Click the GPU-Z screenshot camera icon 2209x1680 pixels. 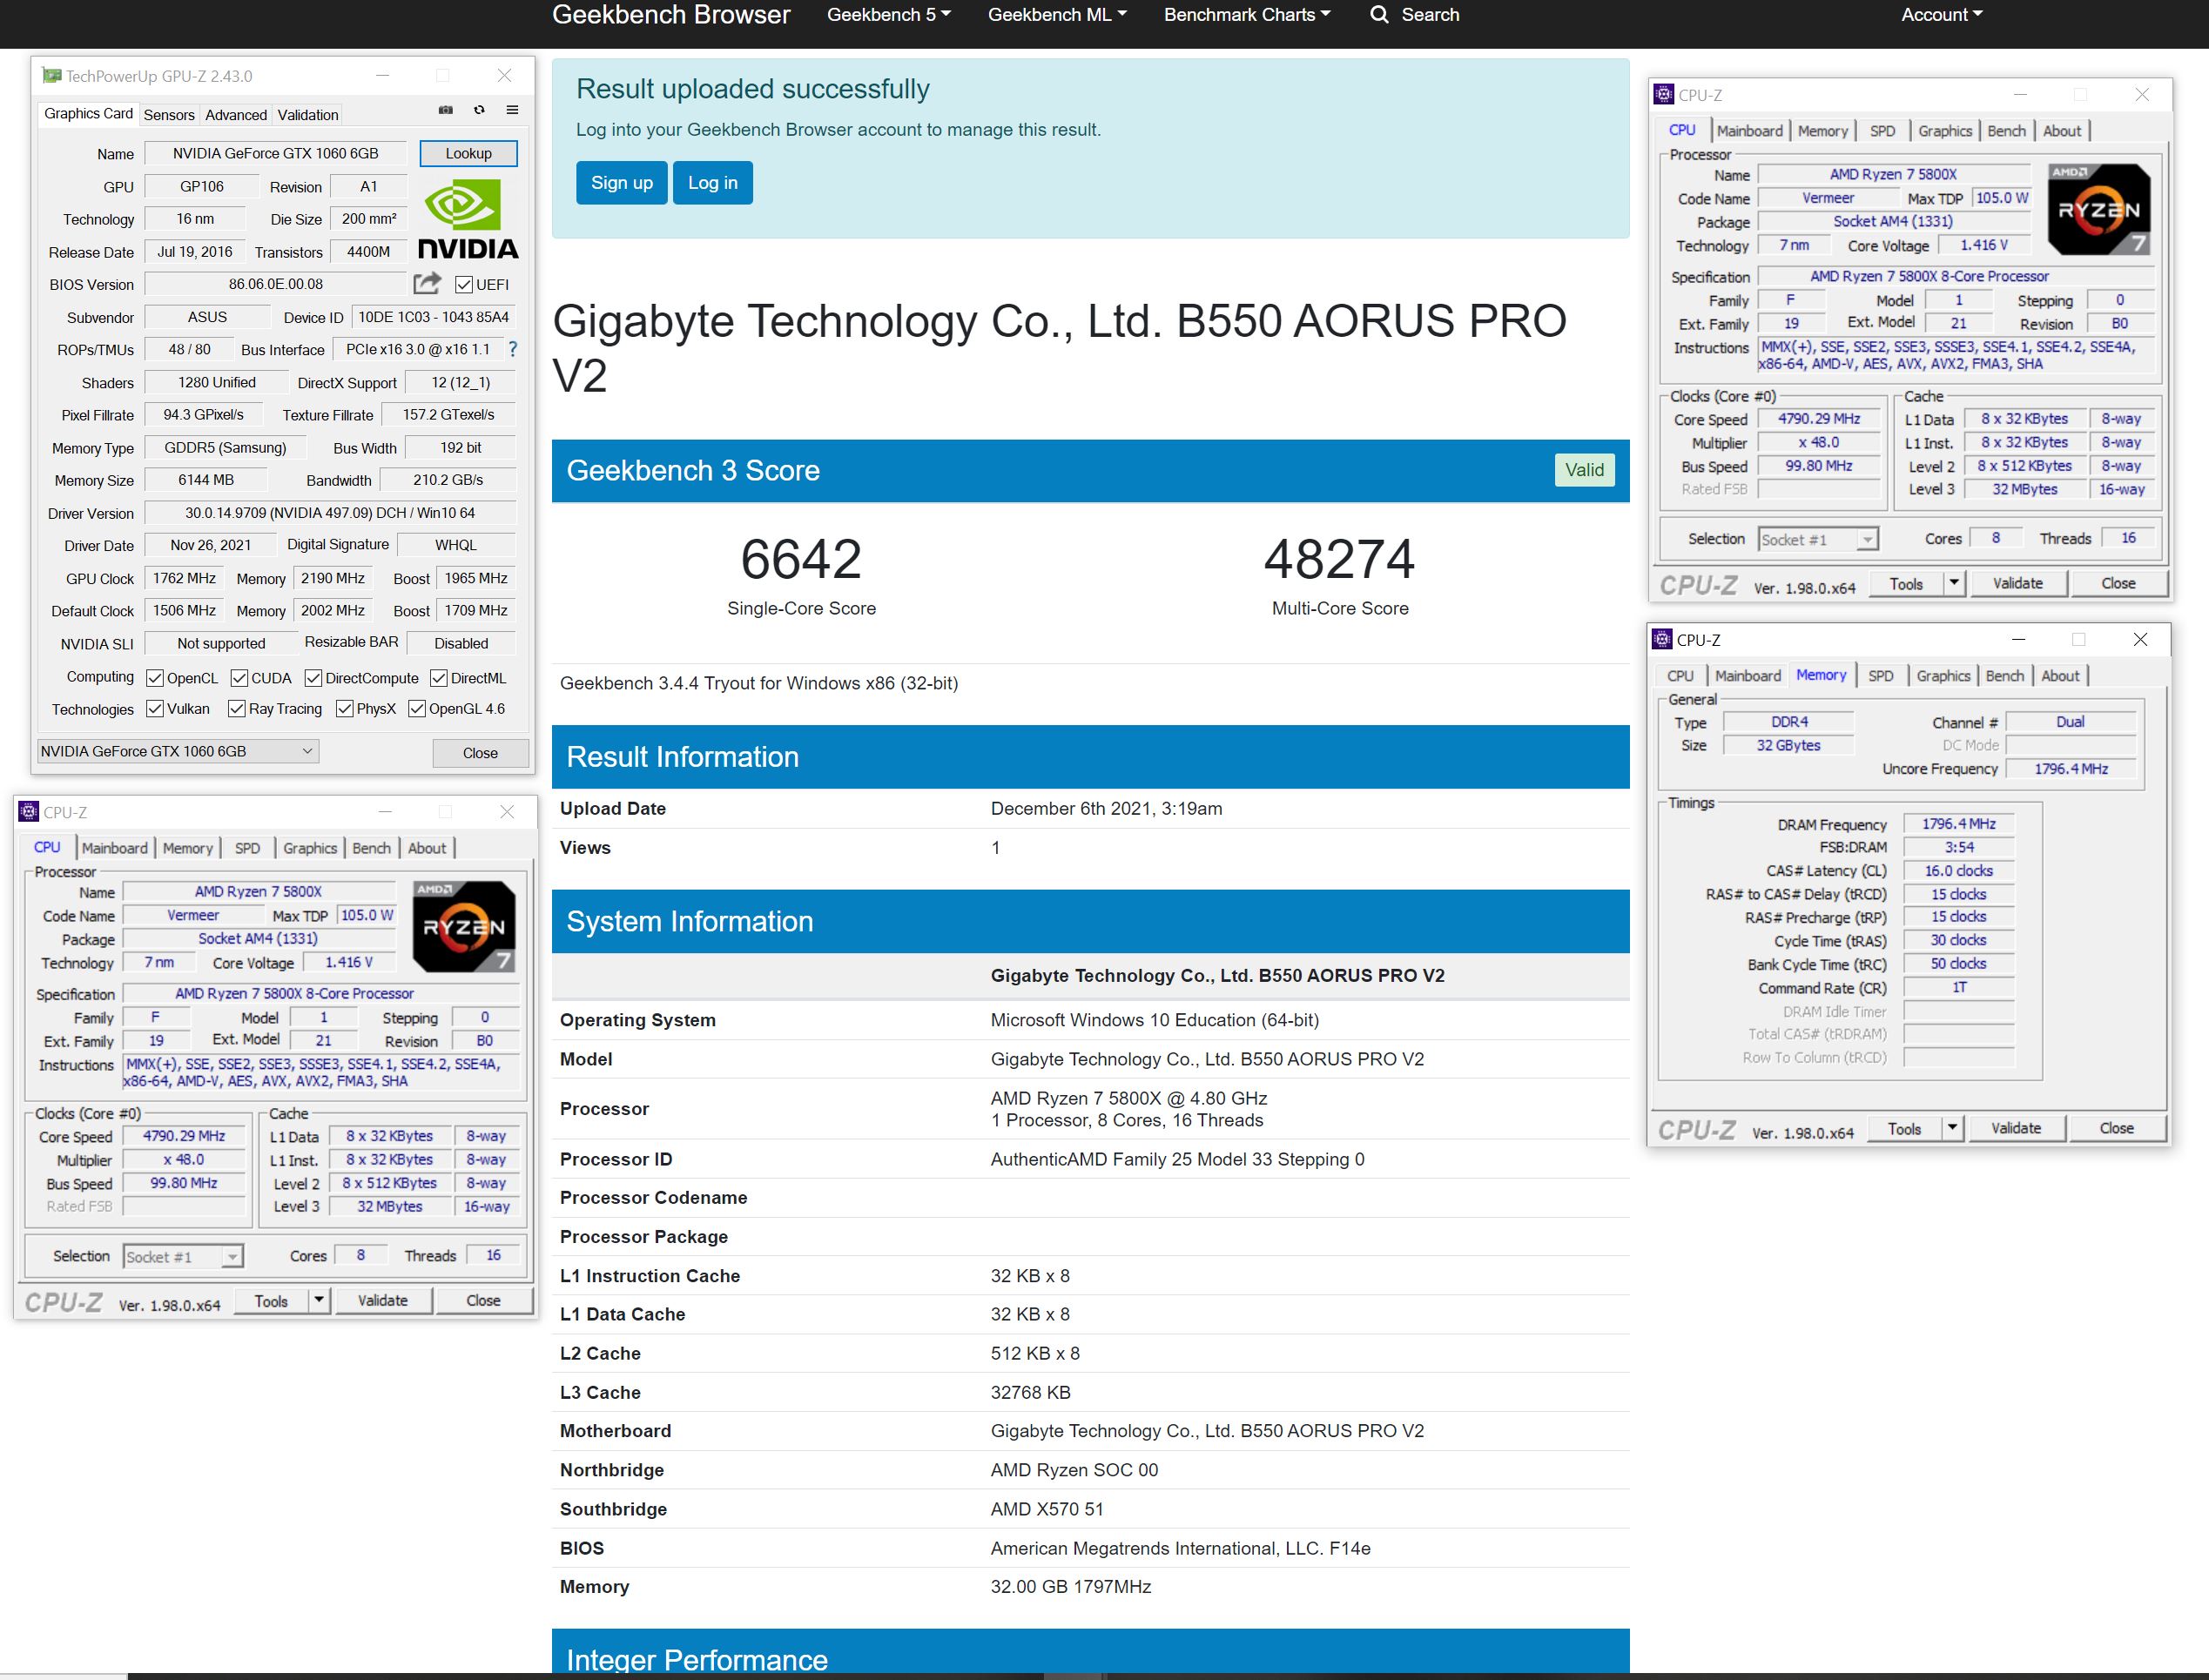coord(446,110)
